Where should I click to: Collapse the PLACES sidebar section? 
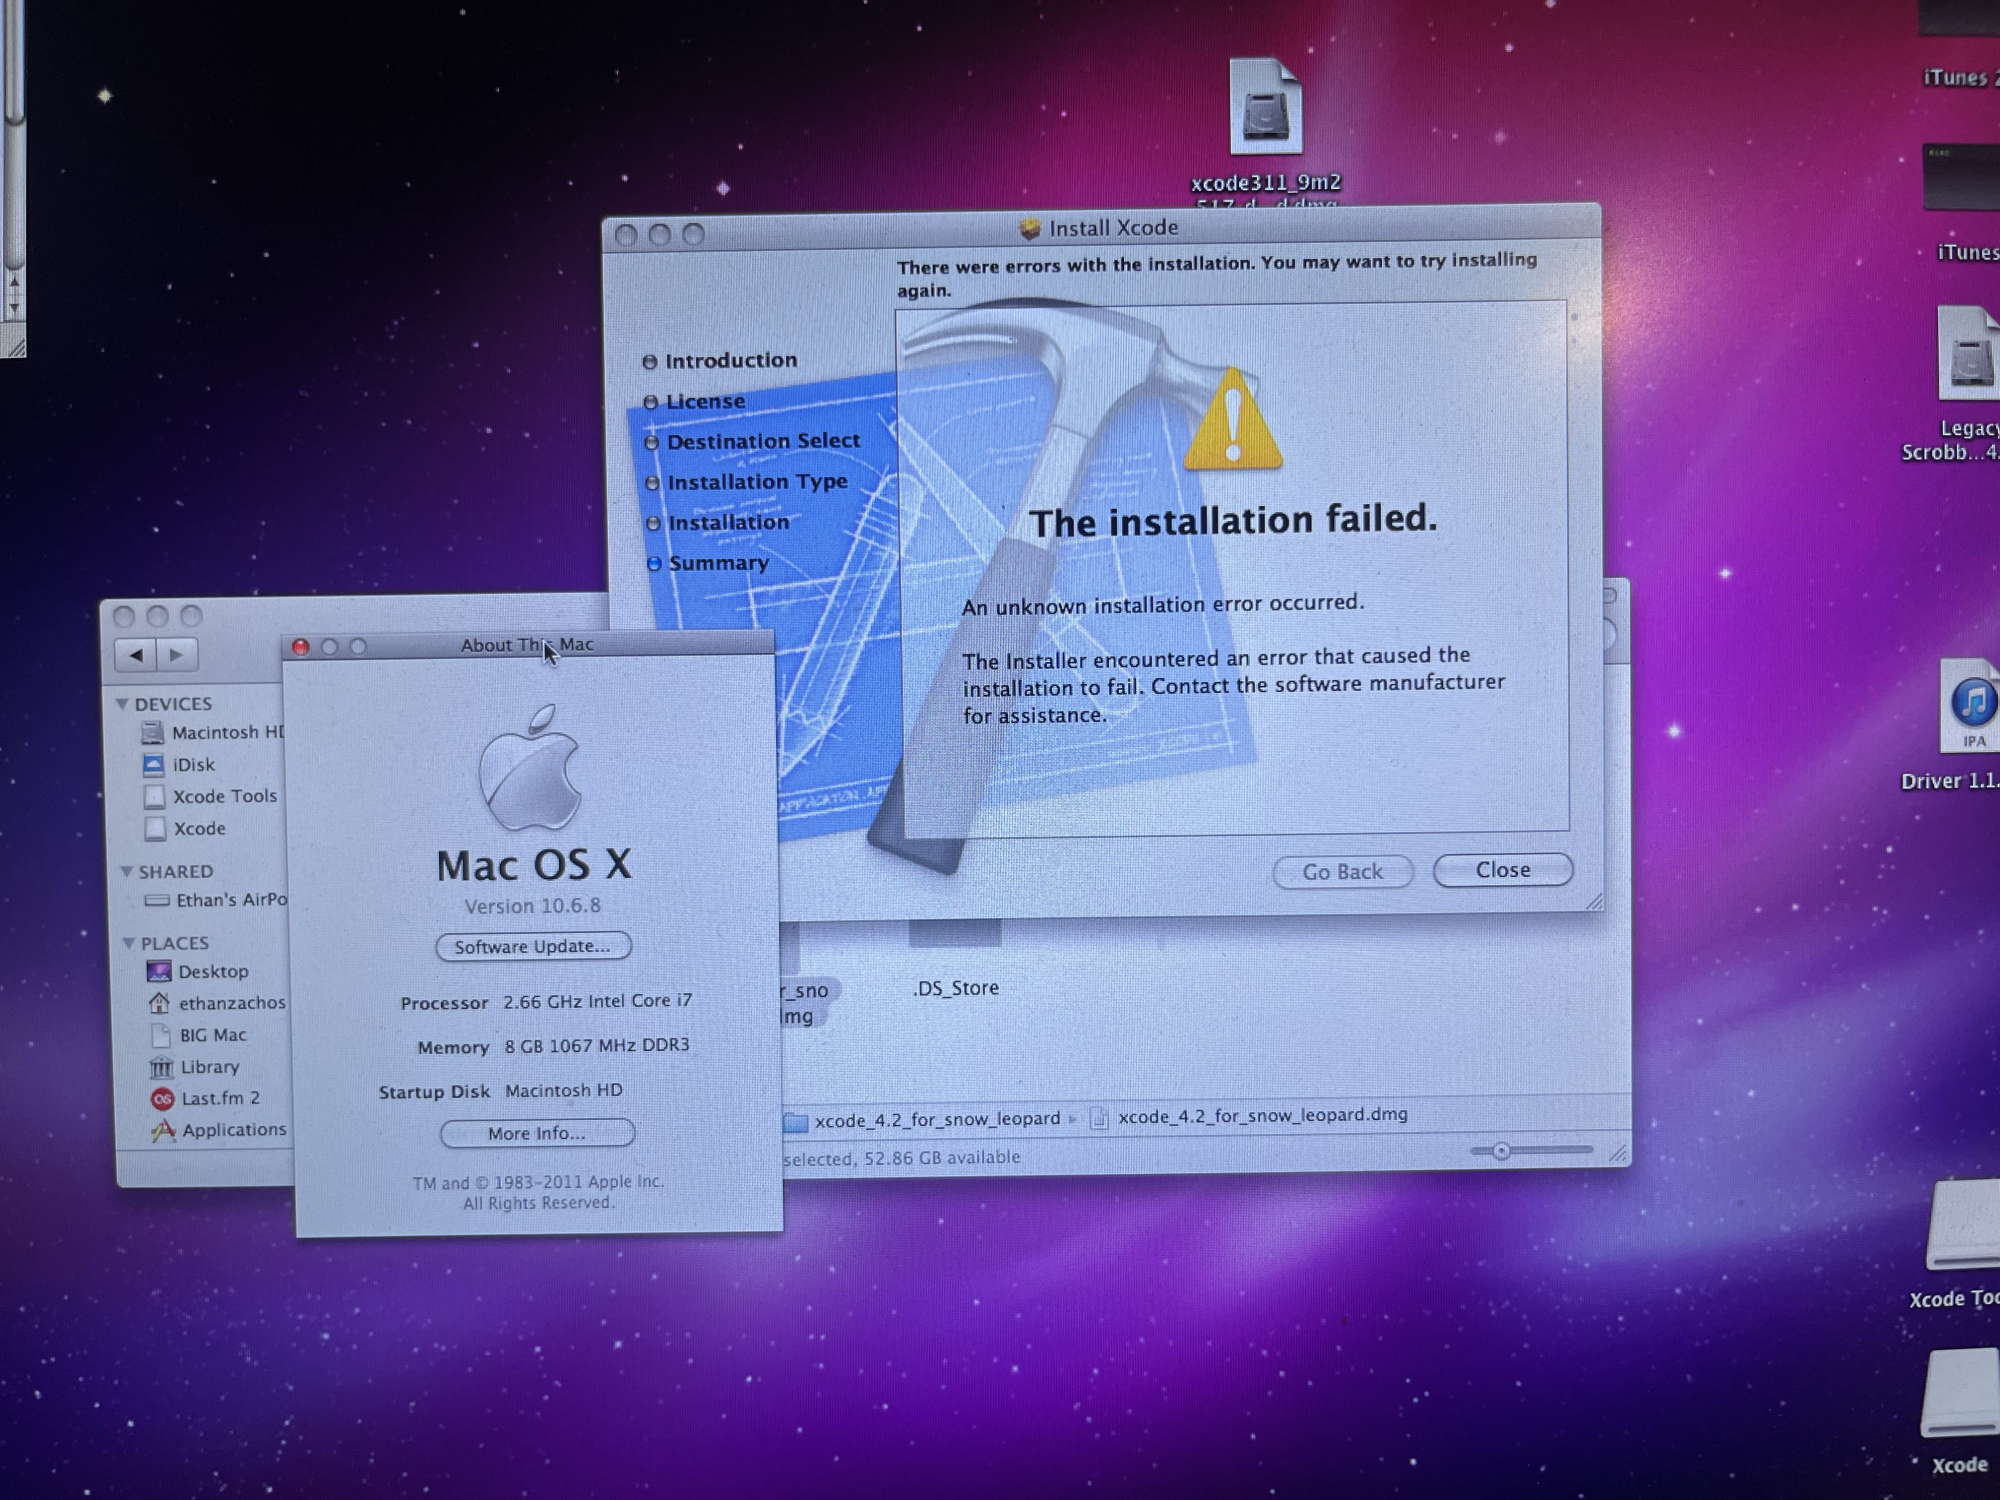click(x=129, y=943)
